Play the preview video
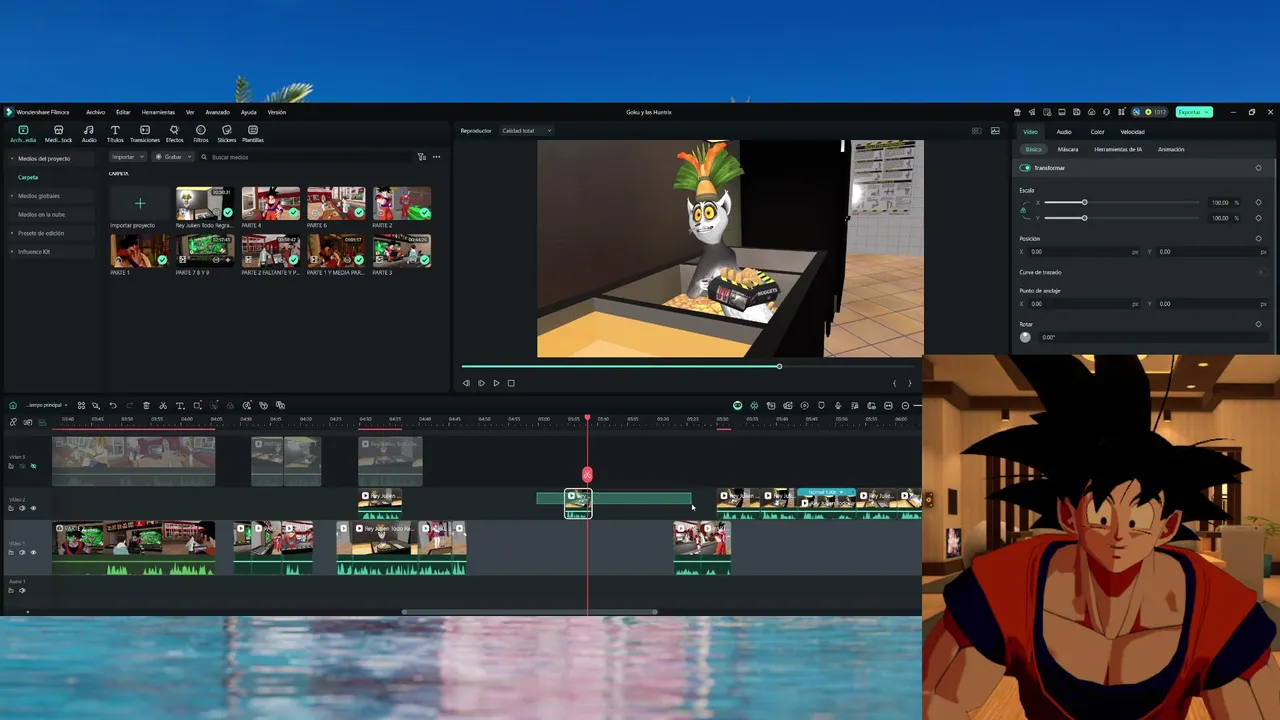This screenshot has height=720, width=1280. 496,383
